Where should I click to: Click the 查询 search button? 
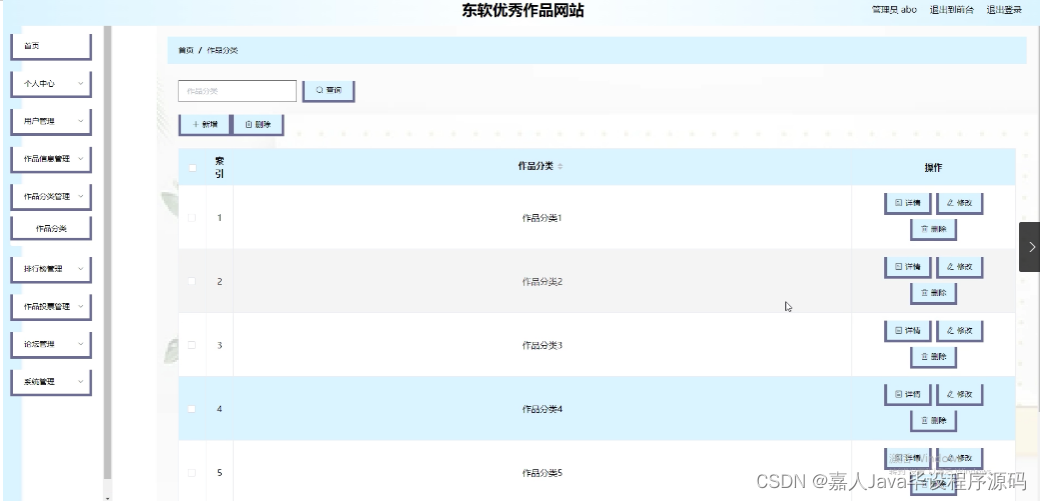click(329, 91)
